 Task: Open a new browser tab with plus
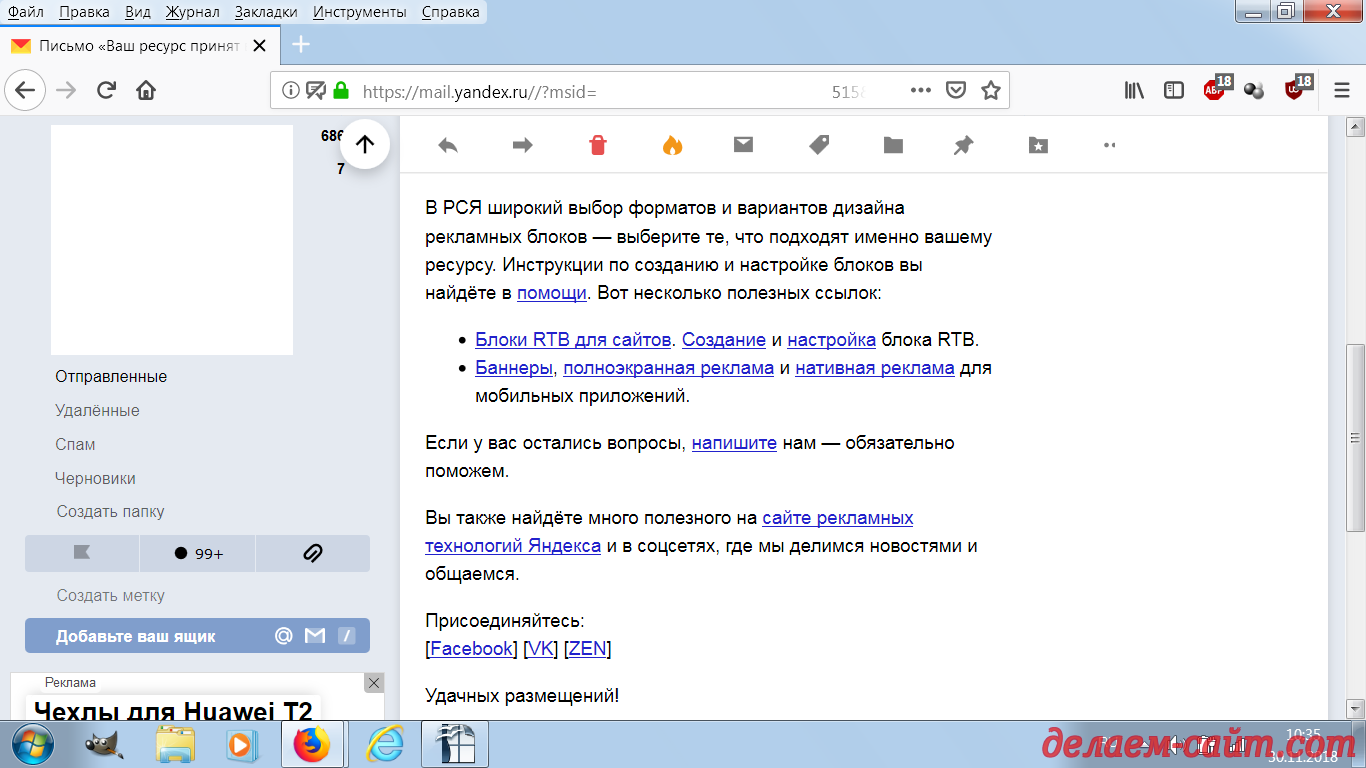[300, 45]
